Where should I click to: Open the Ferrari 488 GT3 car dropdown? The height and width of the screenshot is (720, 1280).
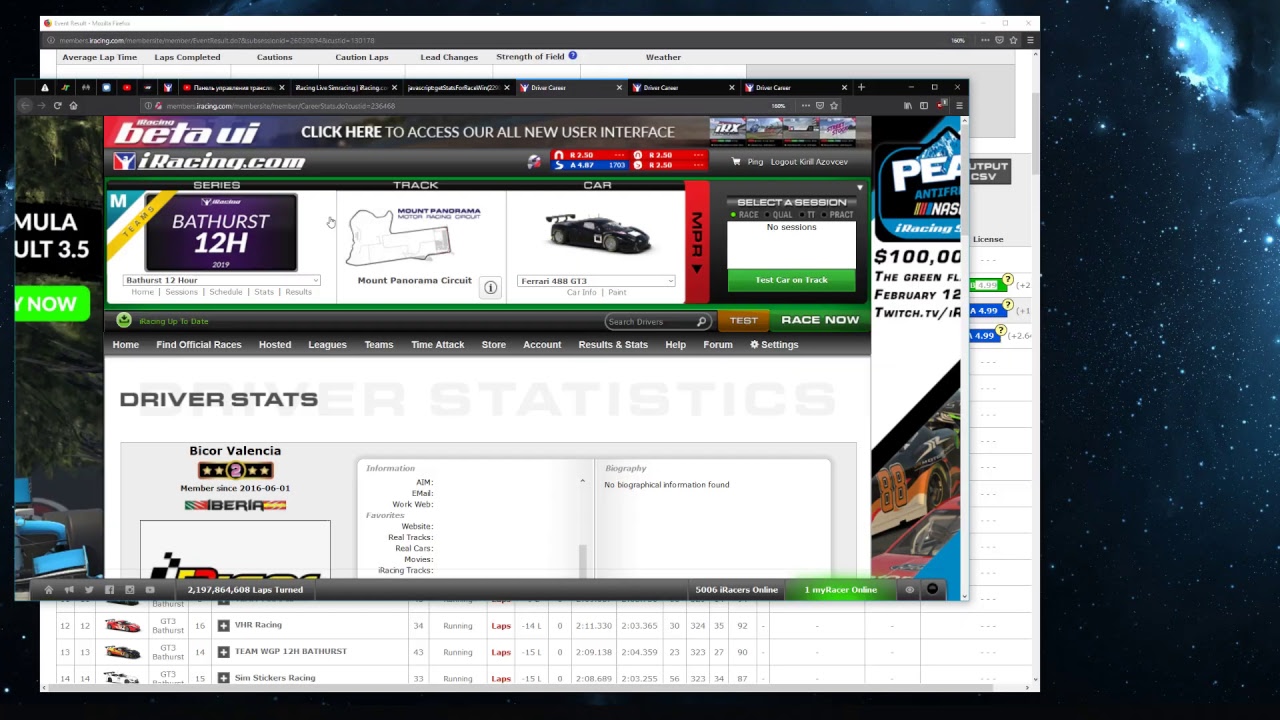click(596, 281)
